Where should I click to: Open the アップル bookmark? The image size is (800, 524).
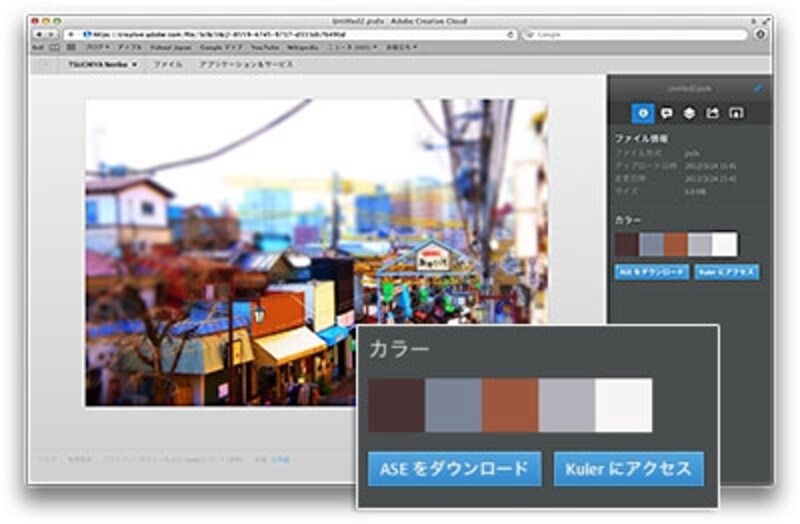point(130,47)
